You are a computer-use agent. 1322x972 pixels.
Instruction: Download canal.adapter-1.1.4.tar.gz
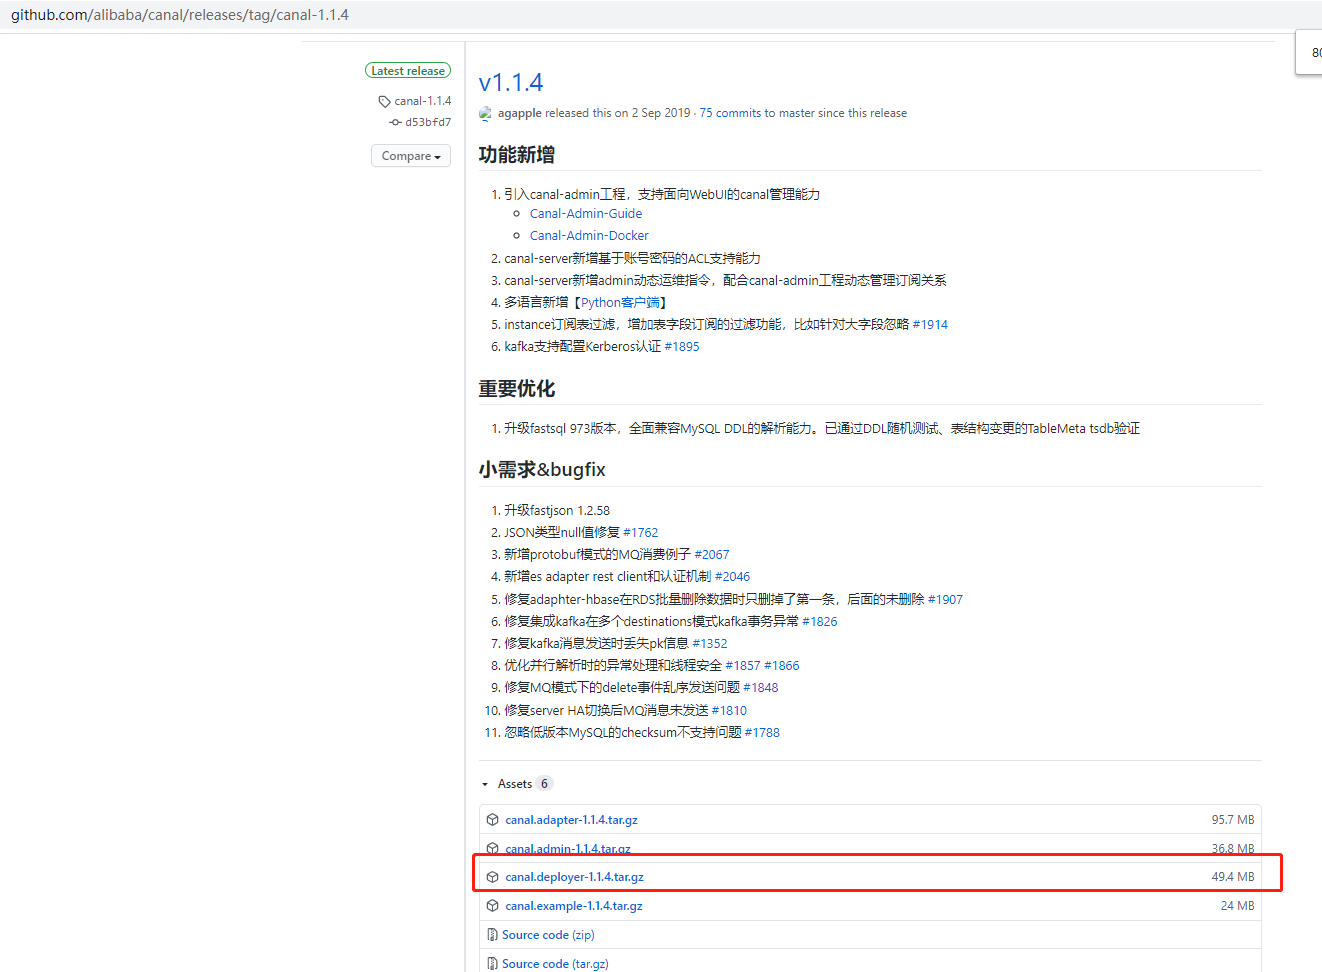(x=571, y=820)
